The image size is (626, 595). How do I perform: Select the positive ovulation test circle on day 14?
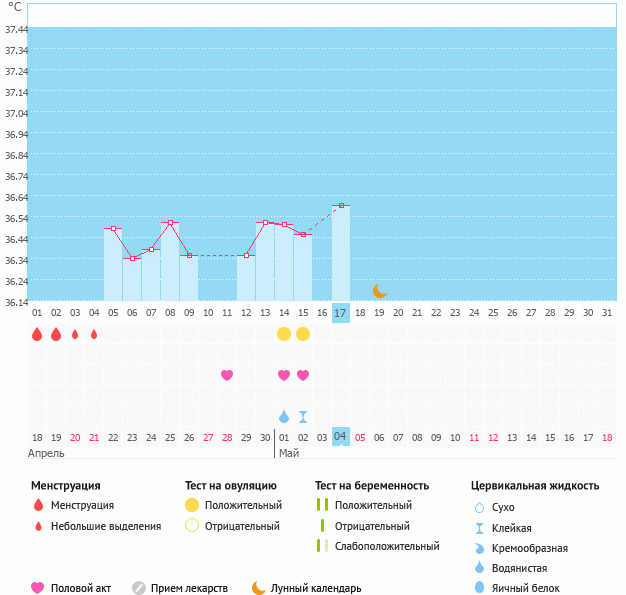click(x=284, y=334)
